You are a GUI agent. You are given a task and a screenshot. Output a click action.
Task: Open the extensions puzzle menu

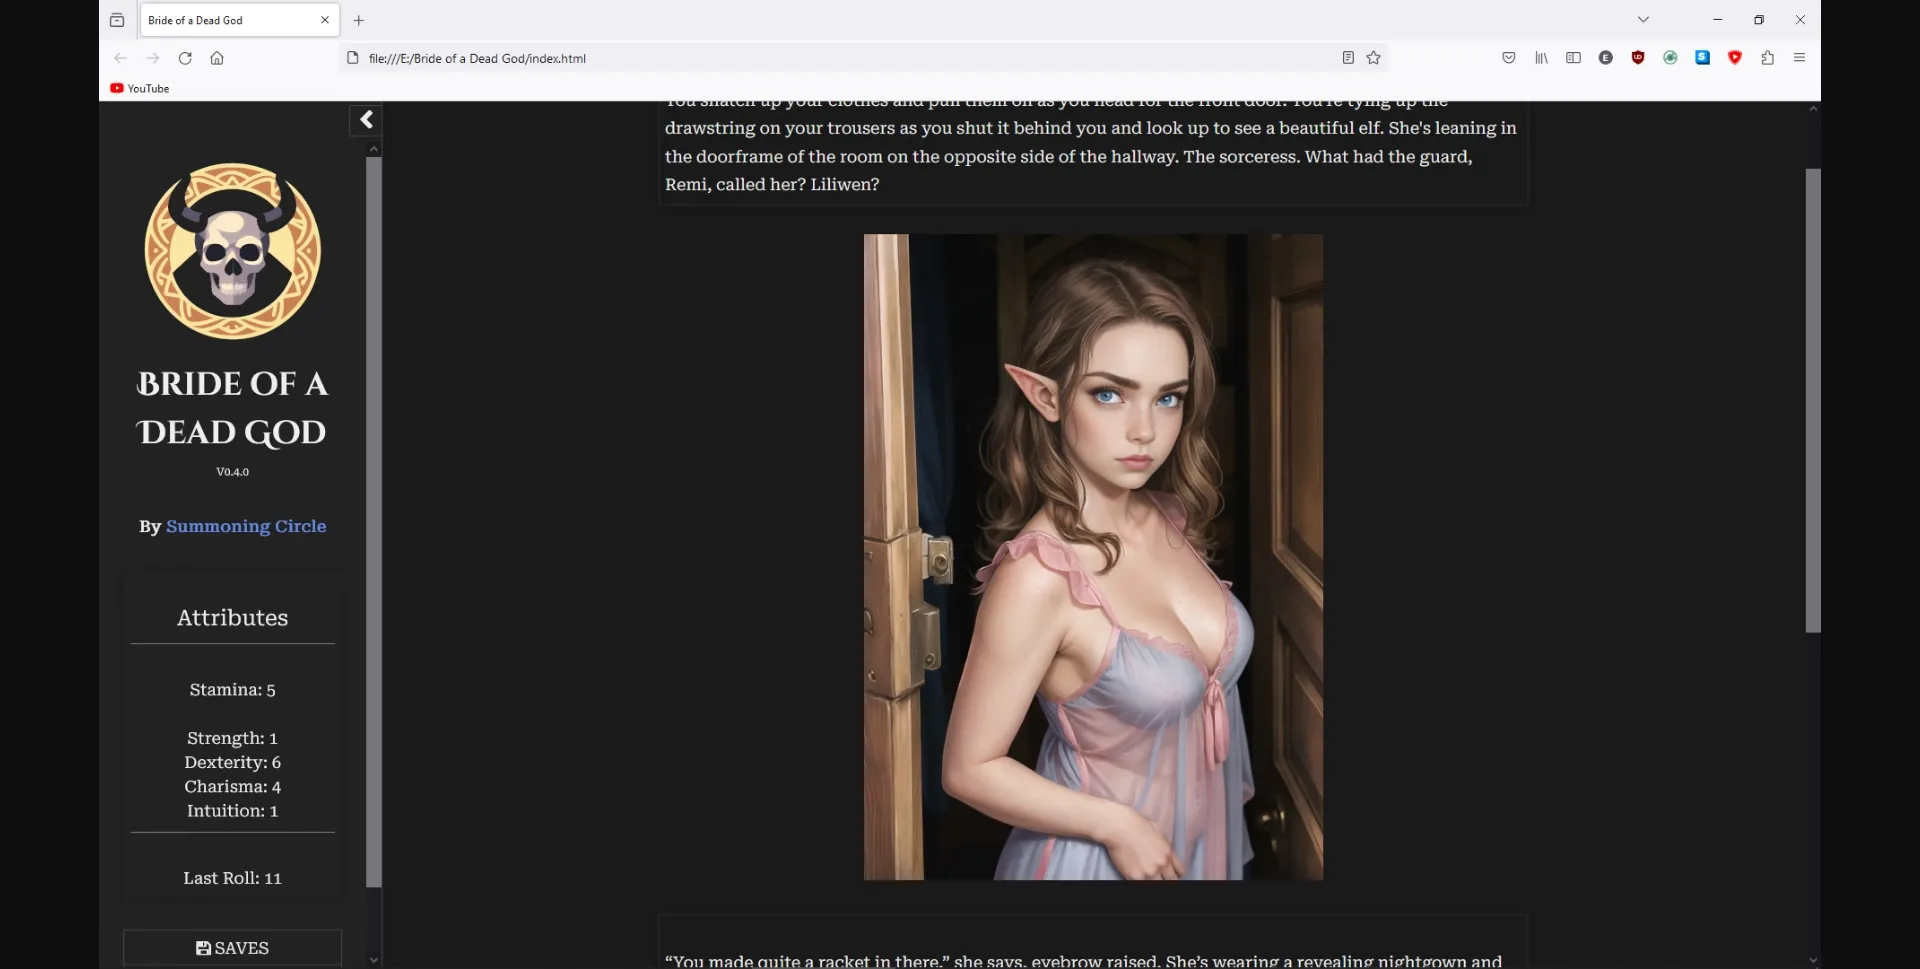(x=1767, y=58)
